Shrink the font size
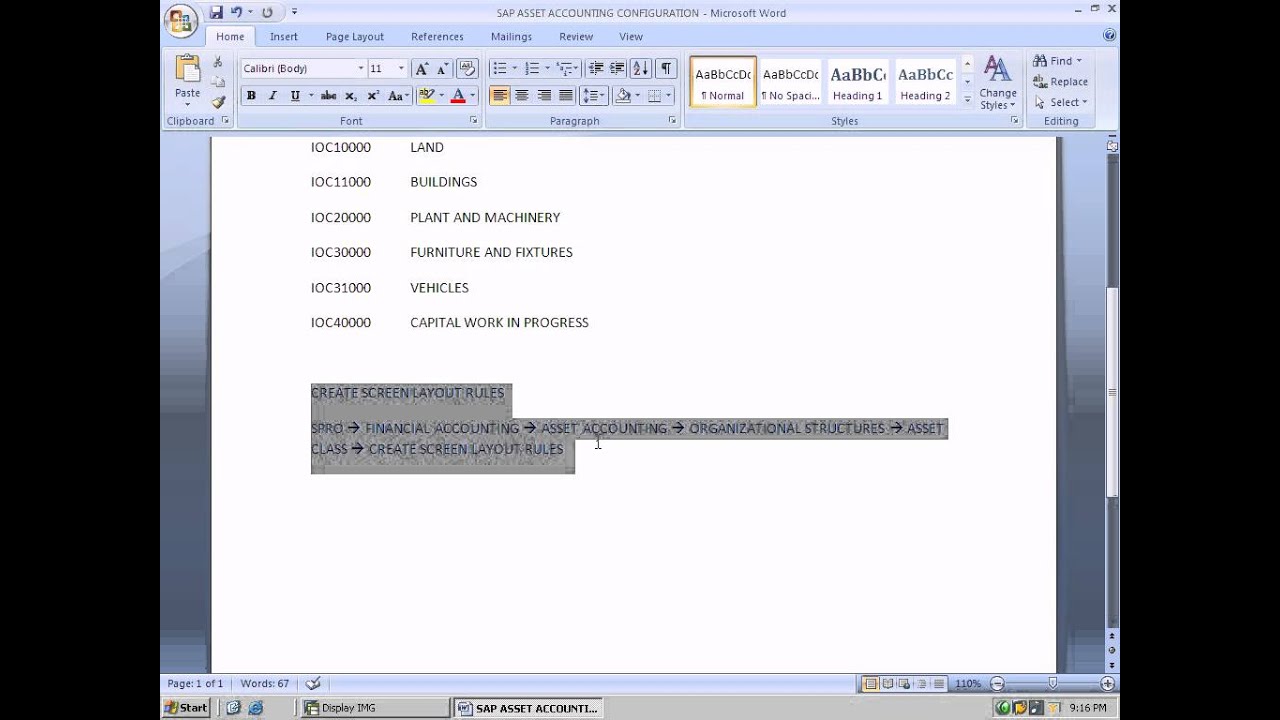Viewport: 1280px width, 720px height. tap(441, 69)
